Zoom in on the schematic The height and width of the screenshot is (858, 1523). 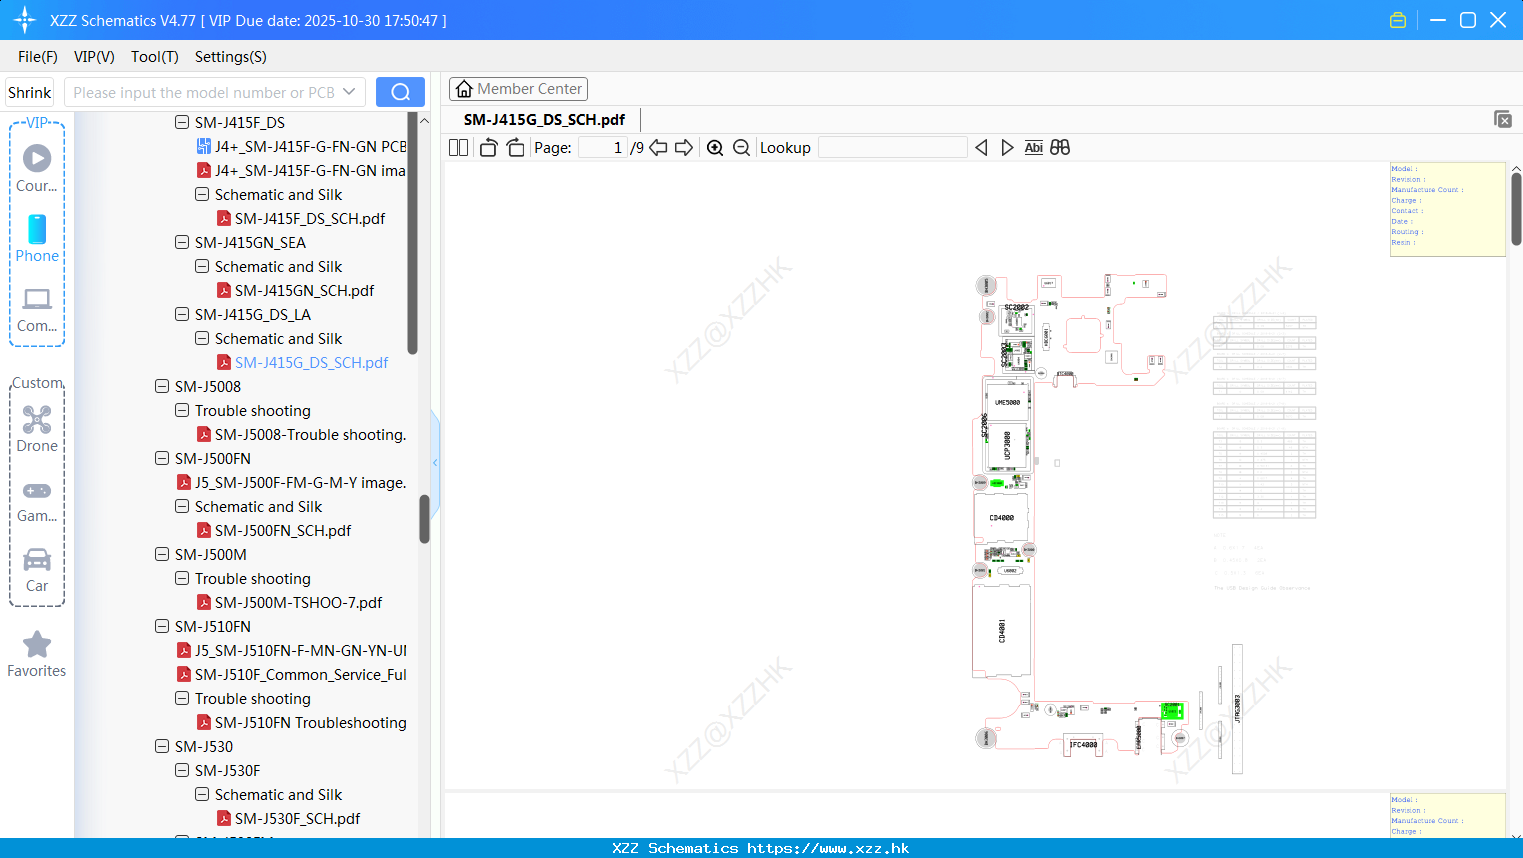(715, 148)
